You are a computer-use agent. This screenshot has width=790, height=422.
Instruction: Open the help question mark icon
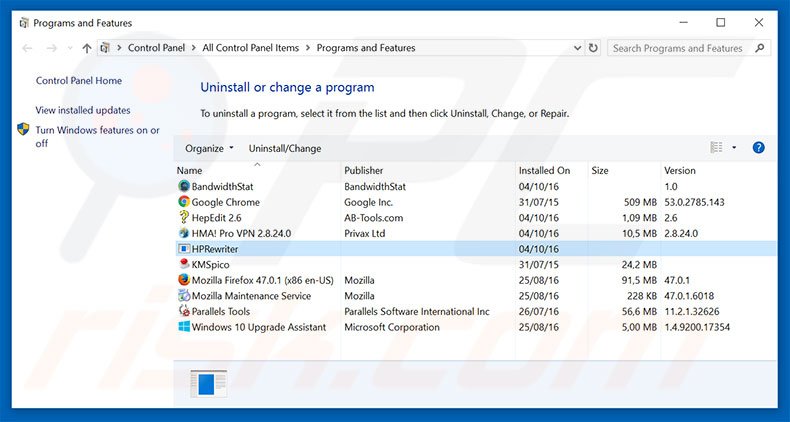point(758,148)
